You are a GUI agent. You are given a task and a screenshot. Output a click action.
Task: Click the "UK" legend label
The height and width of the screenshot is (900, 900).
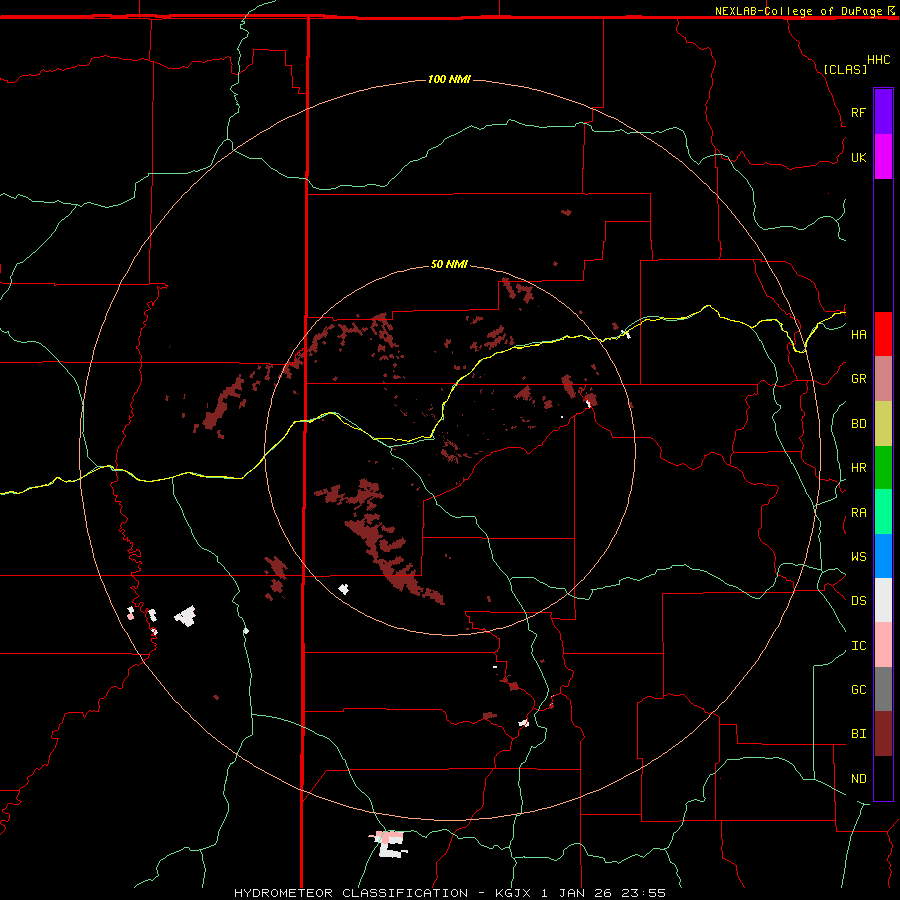point(858,157)
